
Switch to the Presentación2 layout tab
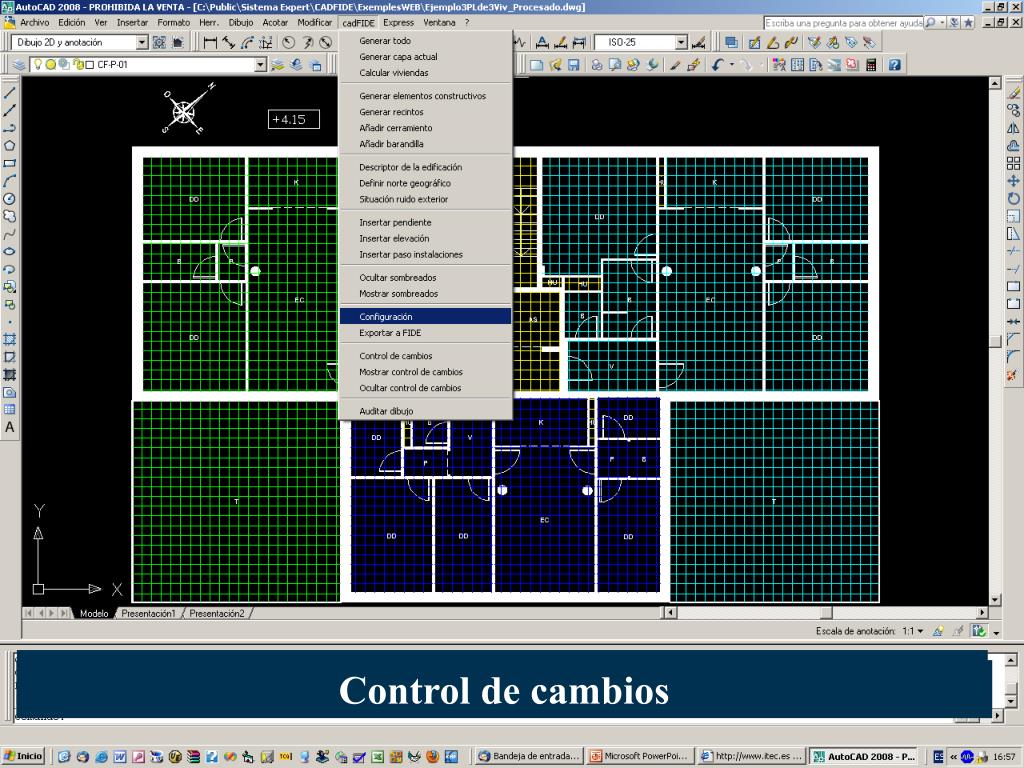216,613
